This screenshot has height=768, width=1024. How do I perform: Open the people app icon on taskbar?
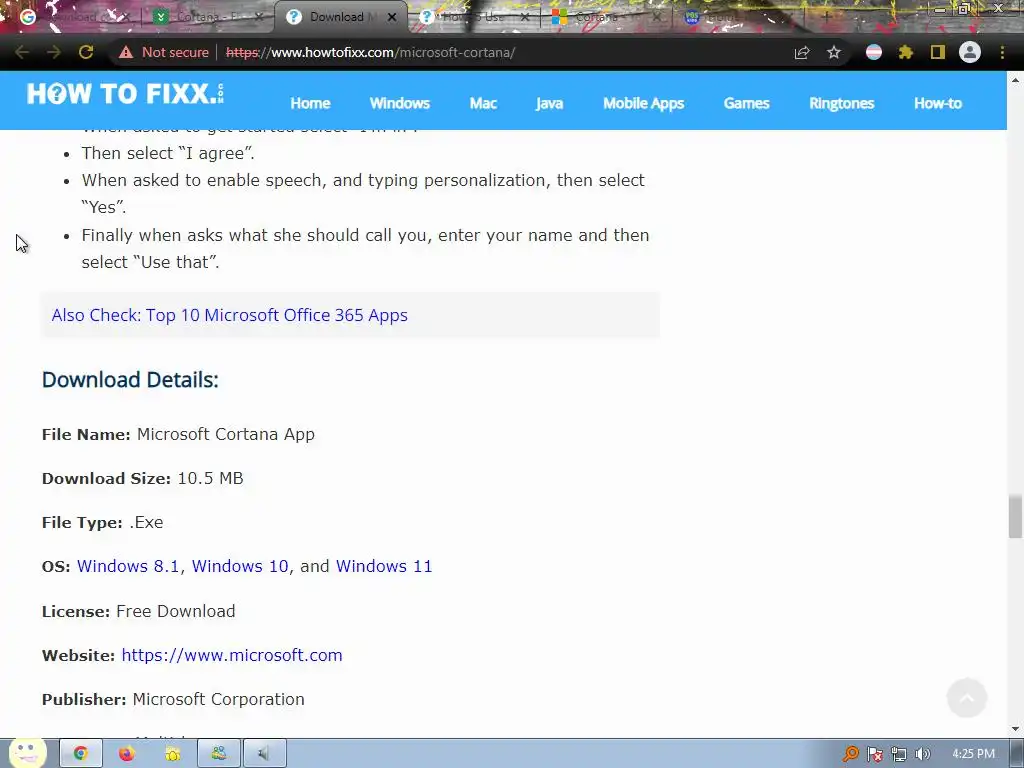point(219,754)
